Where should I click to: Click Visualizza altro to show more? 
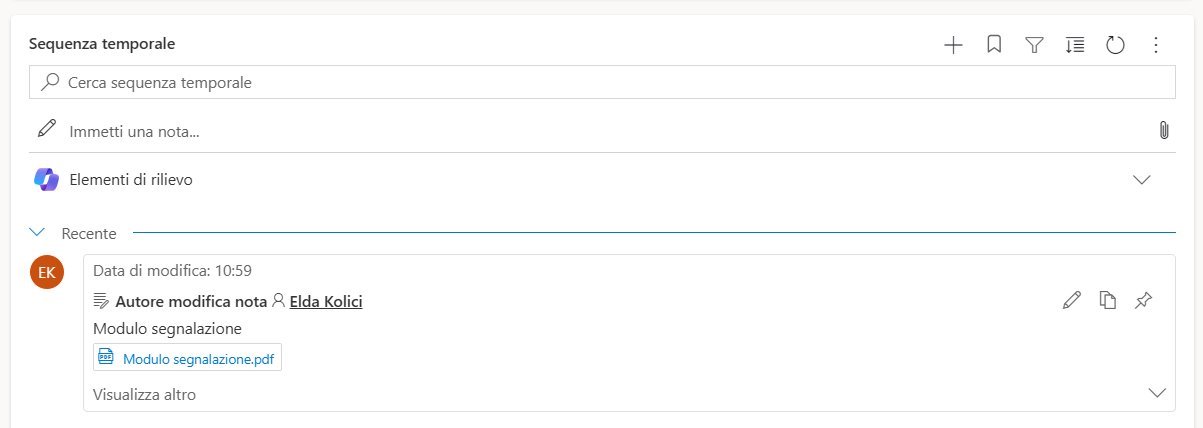144,395
